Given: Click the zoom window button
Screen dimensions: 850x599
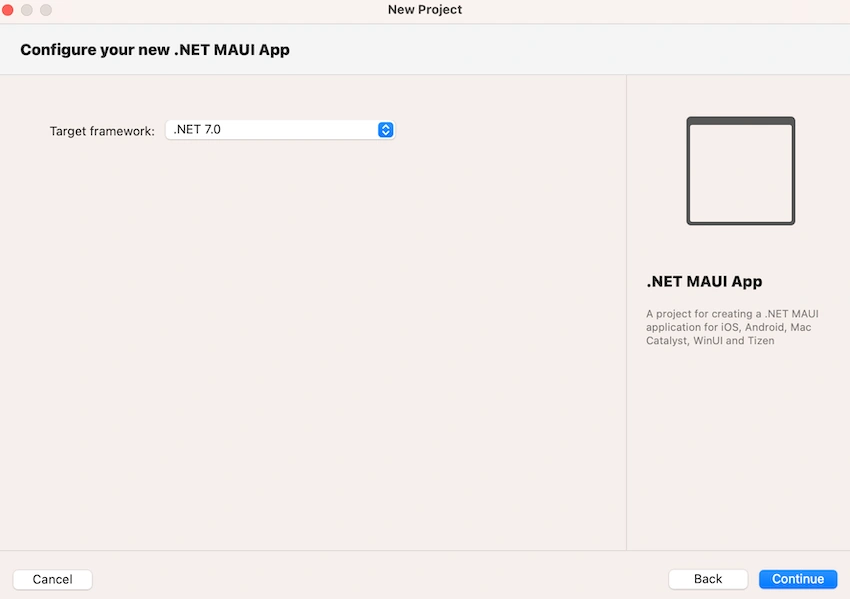Looking at the screenshot, I should pyautogui.click(x=46, y=10).
